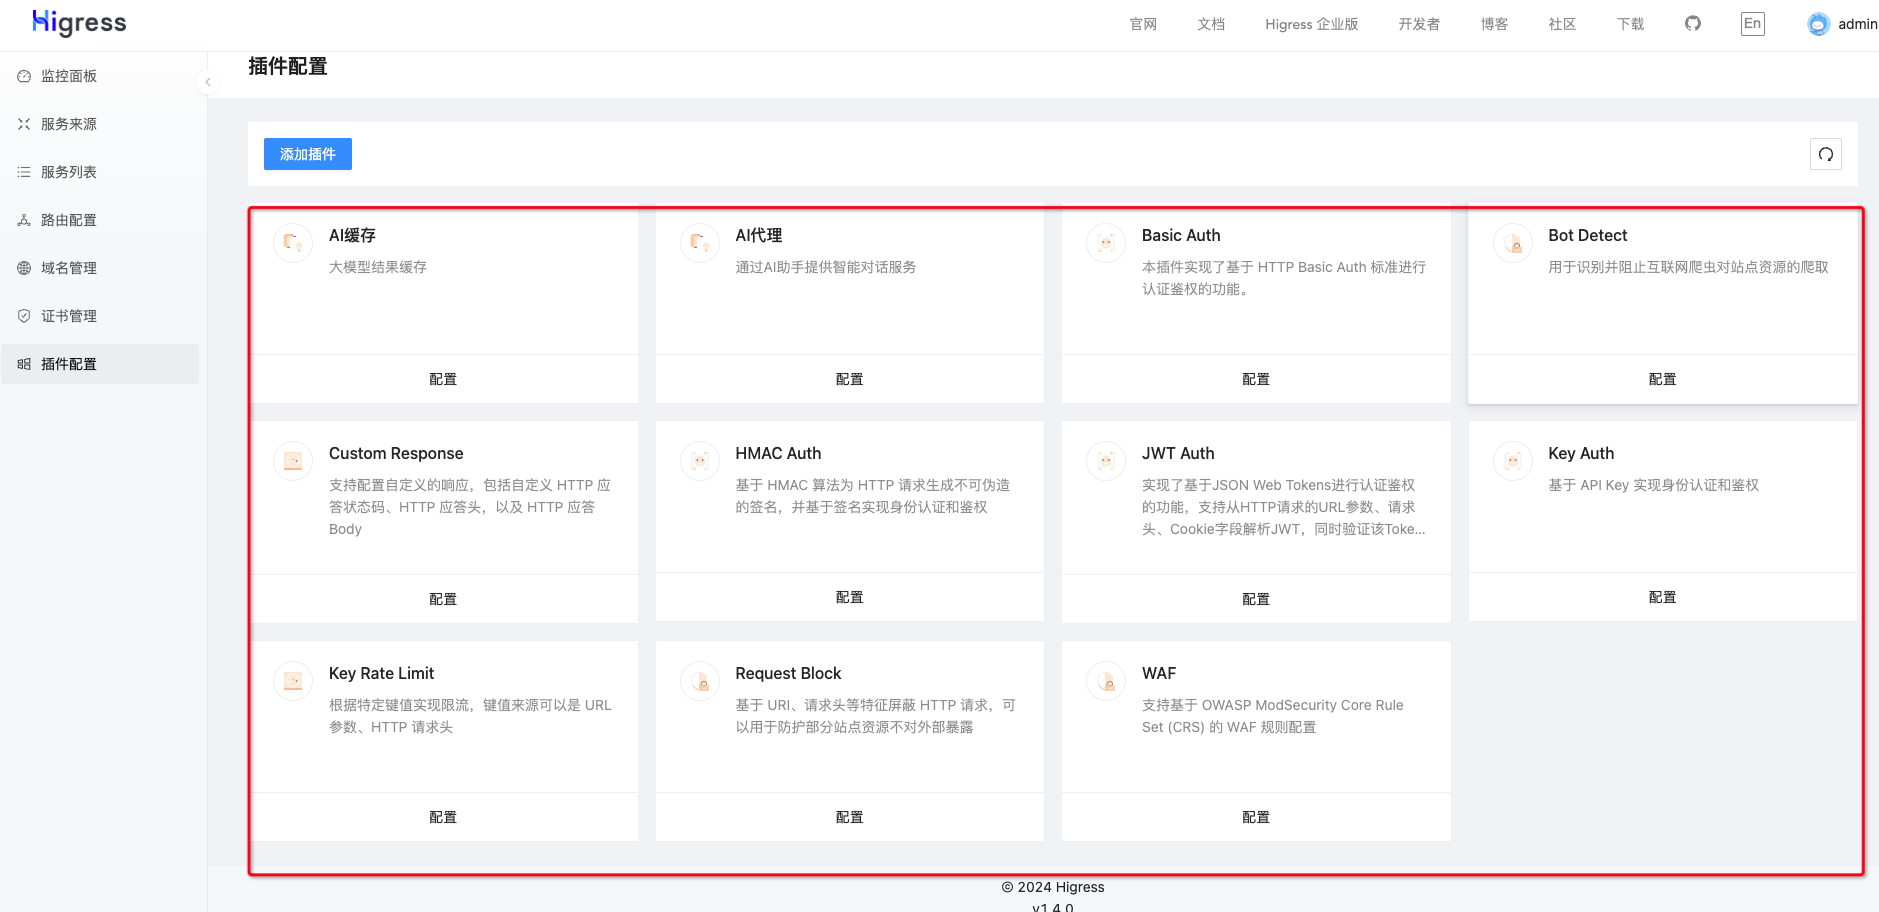This screenshot has width=1879, height=912.
Task: Switch language with the En icon
Action: [x=1753, y=24]
